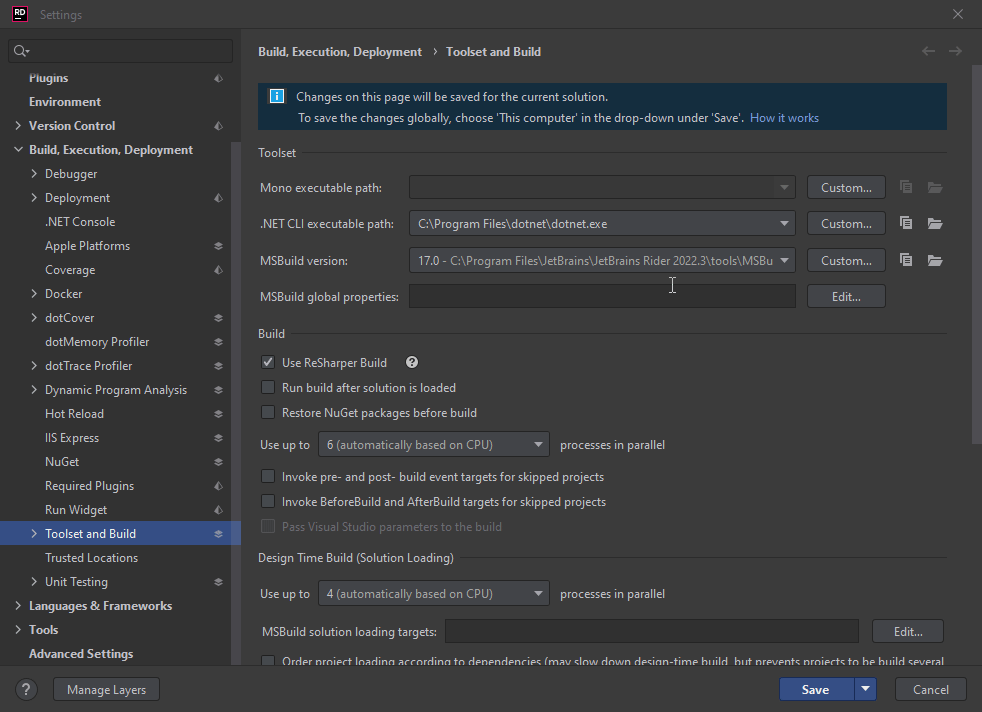
Task: Expand the Docker tree item
Action: coord(33,293)
